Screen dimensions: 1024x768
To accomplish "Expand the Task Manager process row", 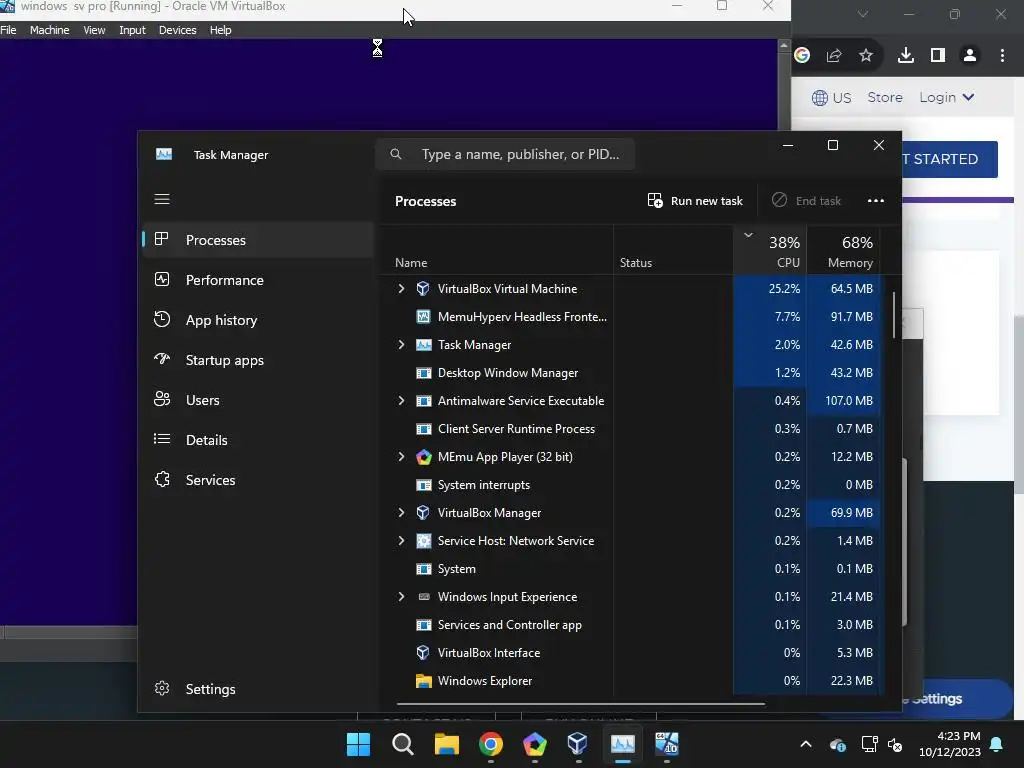I will point(401,344).
